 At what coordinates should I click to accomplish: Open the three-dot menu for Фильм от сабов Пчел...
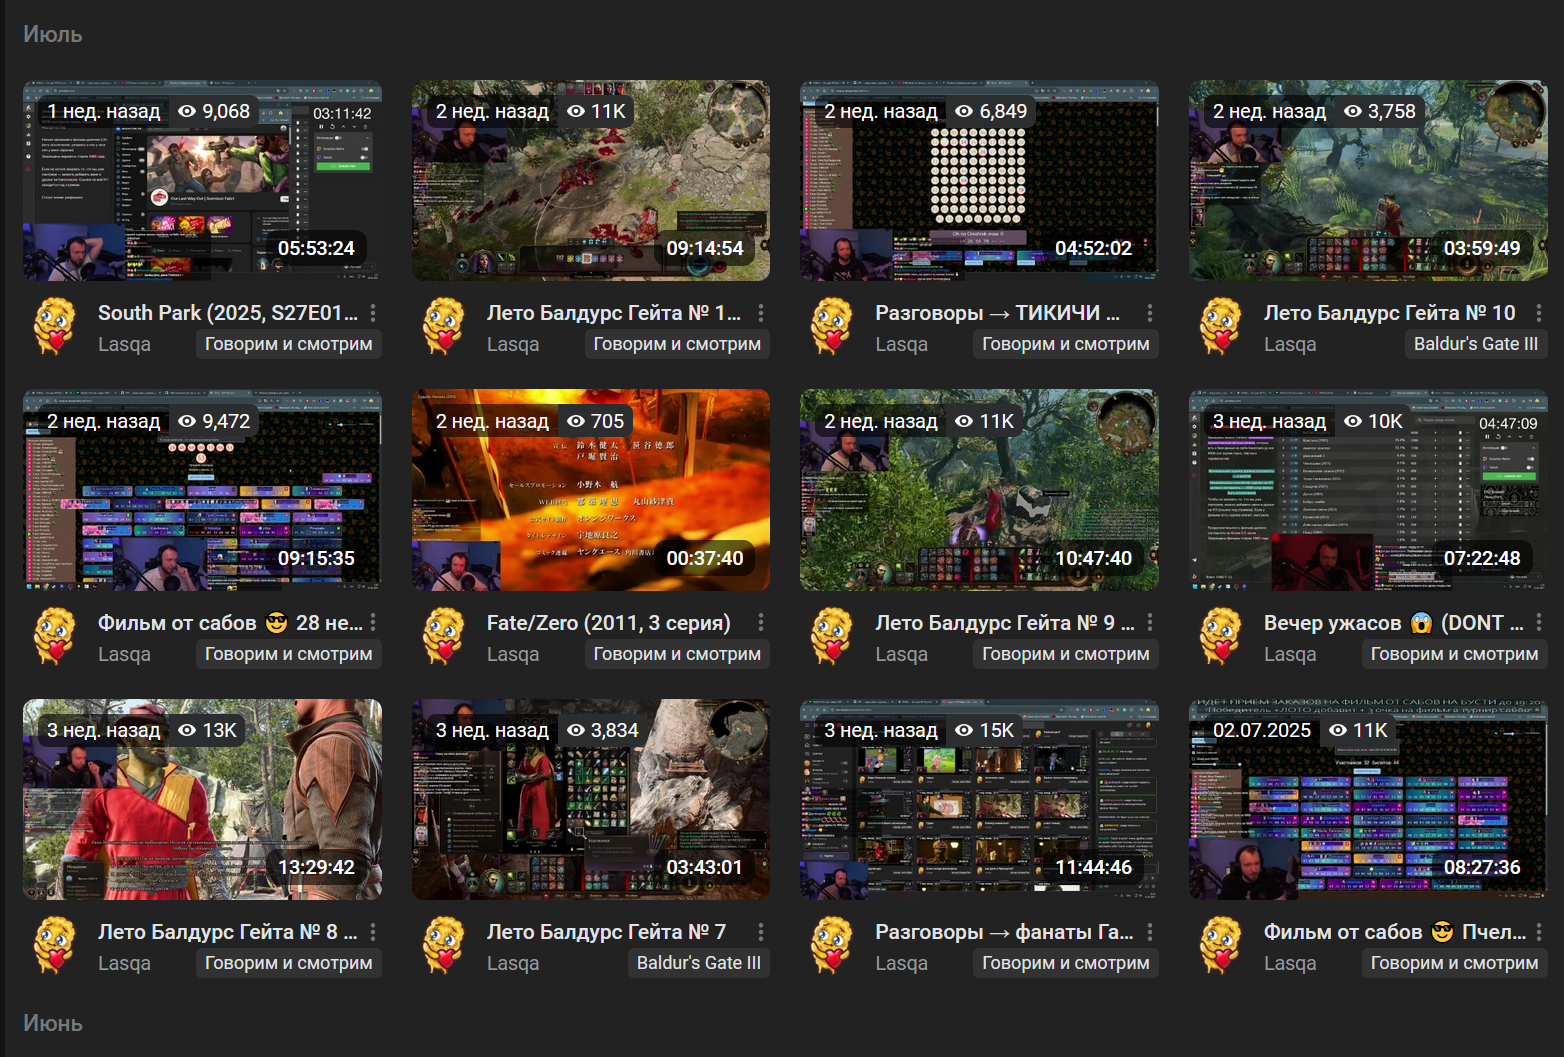point(1539,932)
